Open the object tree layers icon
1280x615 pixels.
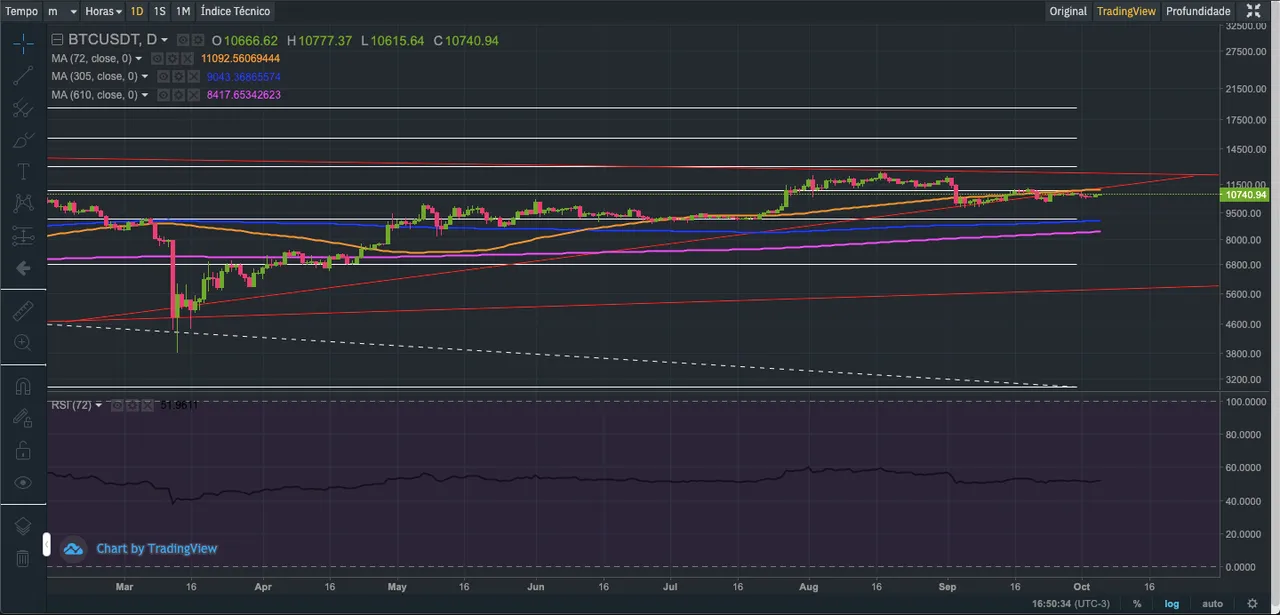[23, 526]
